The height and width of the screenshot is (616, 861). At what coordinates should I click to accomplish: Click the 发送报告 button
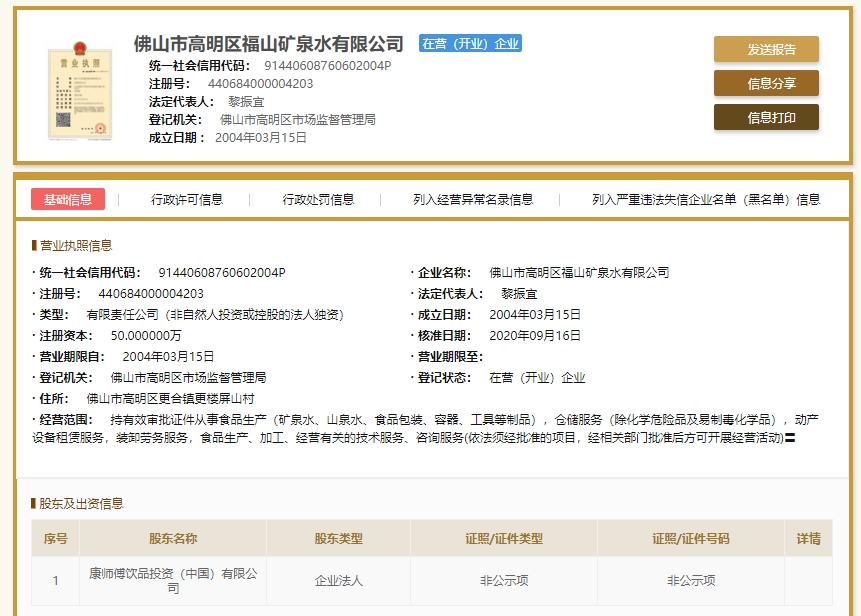click(766, 49)
